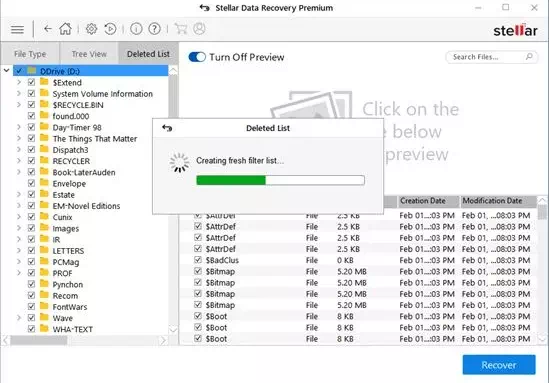
Task: Collapse the DDrive (D:) tree node
Action: 6,71
